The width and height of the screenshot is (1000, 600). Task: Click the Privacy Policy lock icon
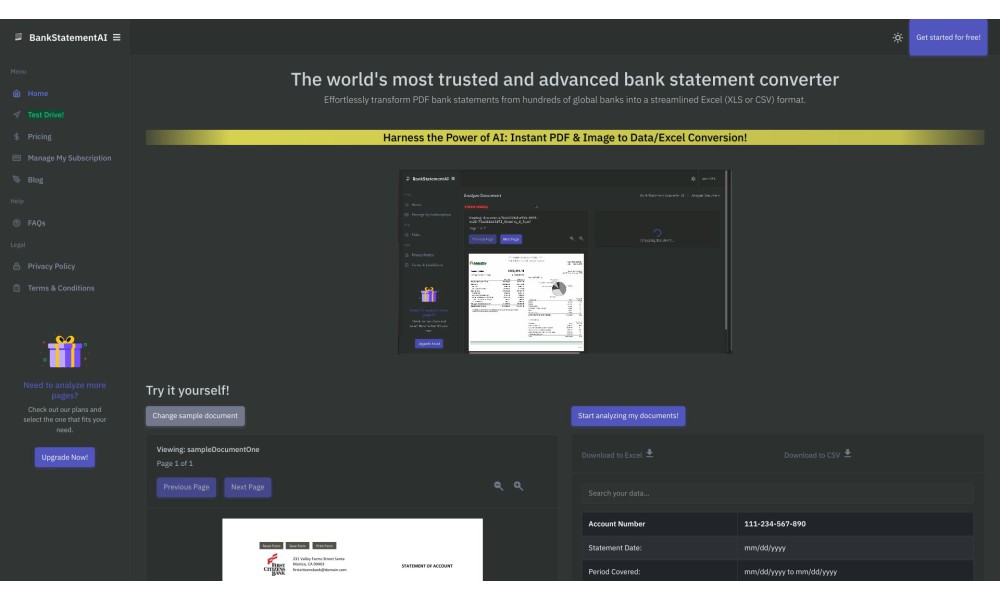(x=17, y=267)
